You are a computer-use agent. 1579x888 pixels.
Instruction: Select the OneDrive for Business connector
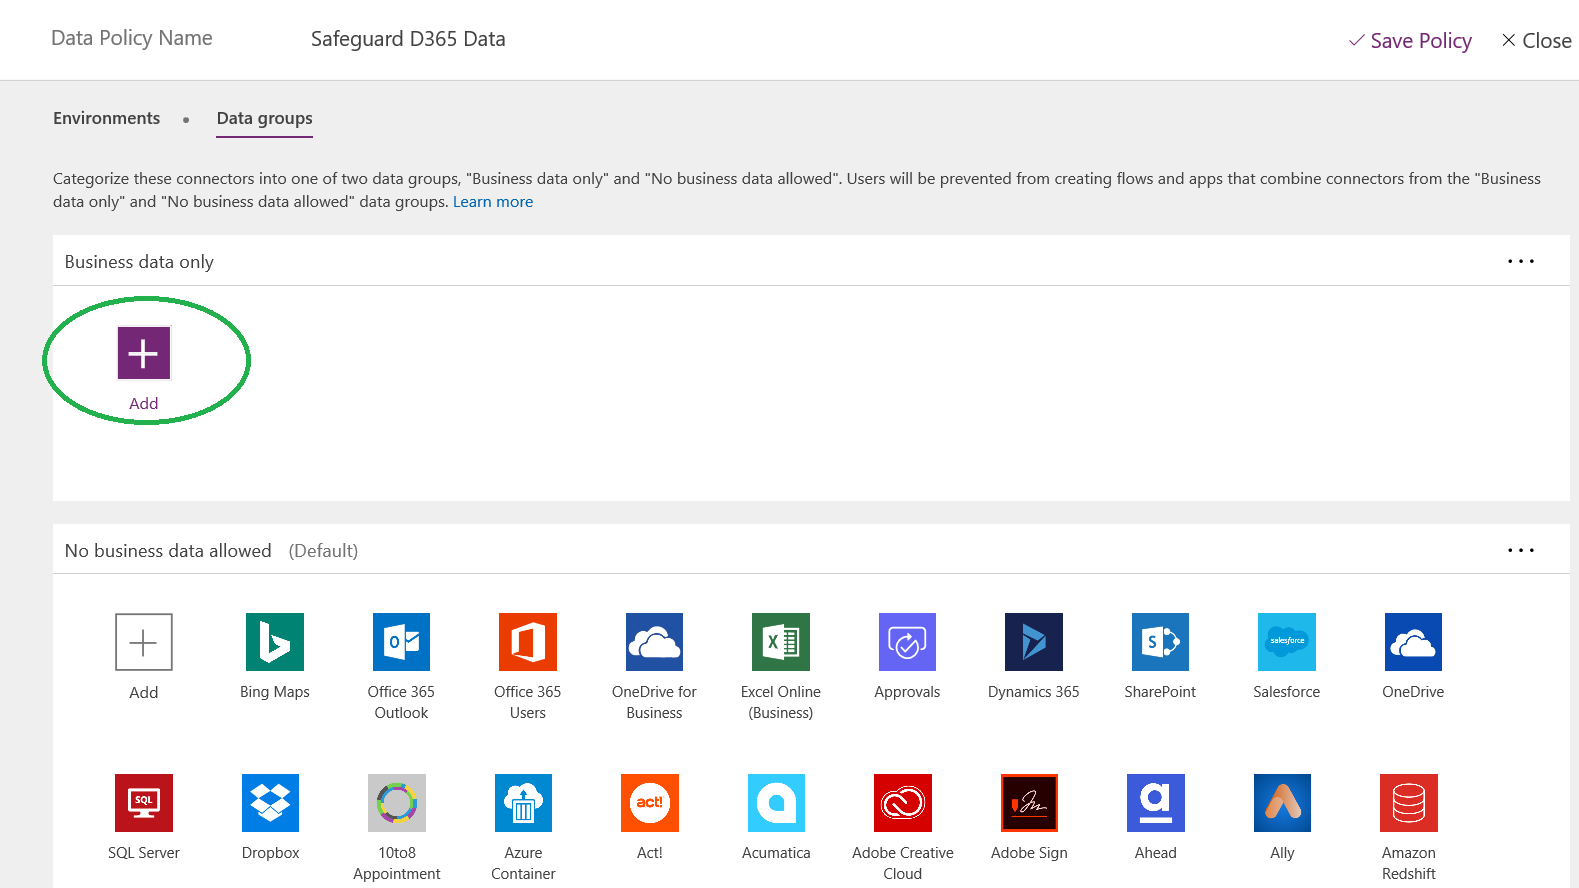(654, 642)
